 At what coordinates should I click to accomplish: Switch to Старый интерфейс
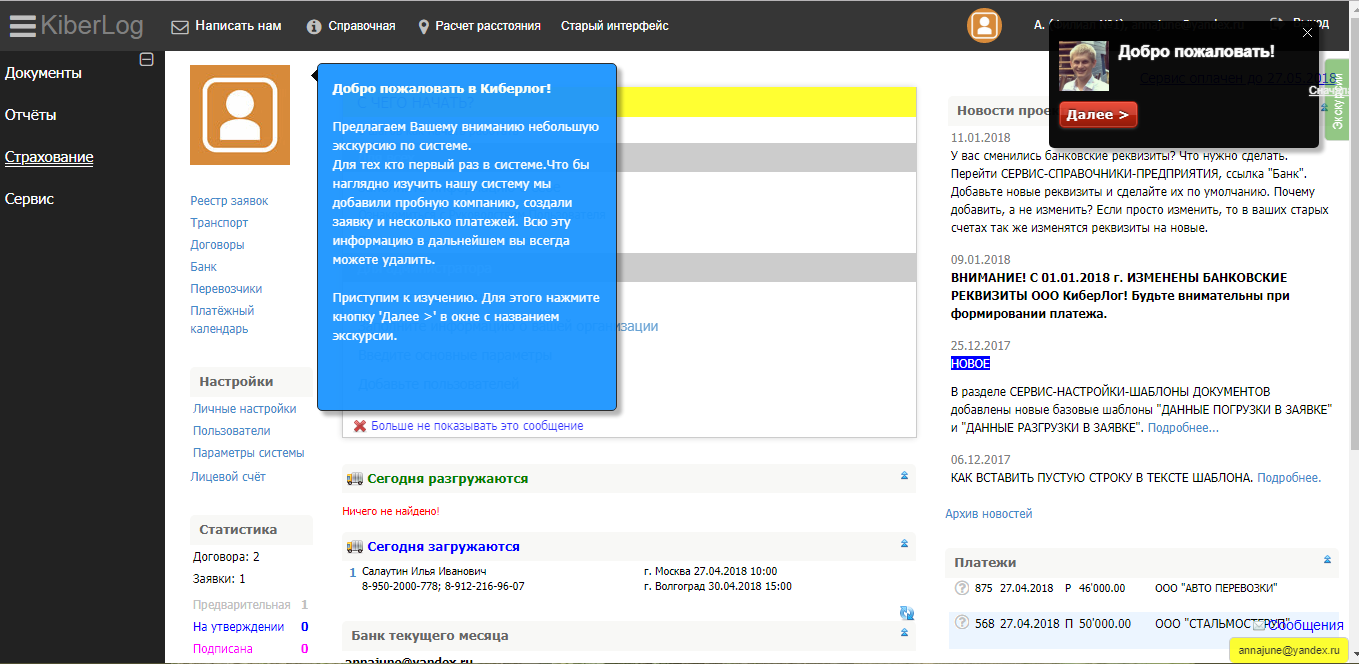click(615, 26)
